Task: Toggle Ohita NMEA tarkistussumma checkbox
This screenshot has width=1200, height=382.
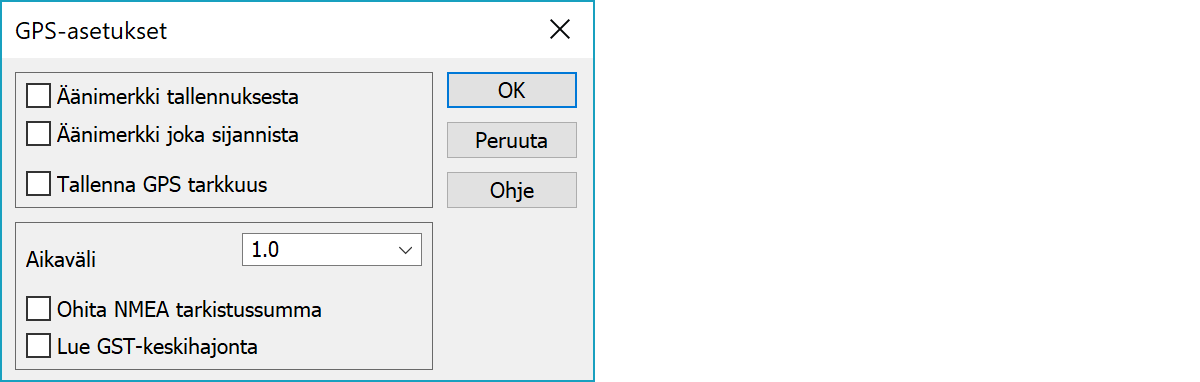Action: pyautogui.click(x=38, y=309)
